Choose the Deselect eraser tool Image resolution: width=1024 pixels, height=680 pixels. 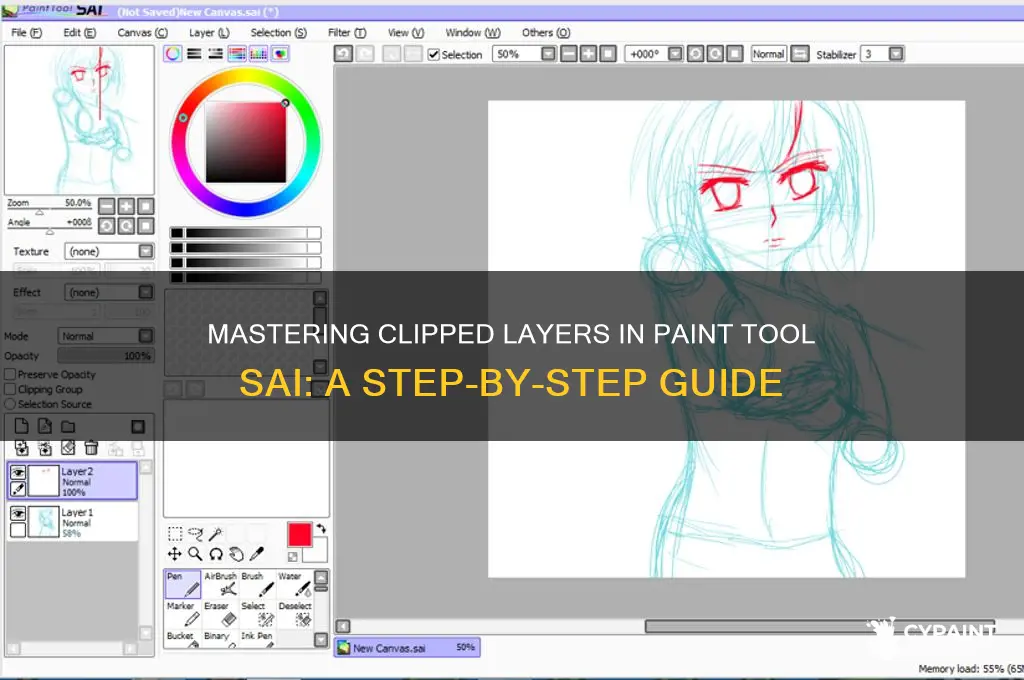click(x=295, y=614)
